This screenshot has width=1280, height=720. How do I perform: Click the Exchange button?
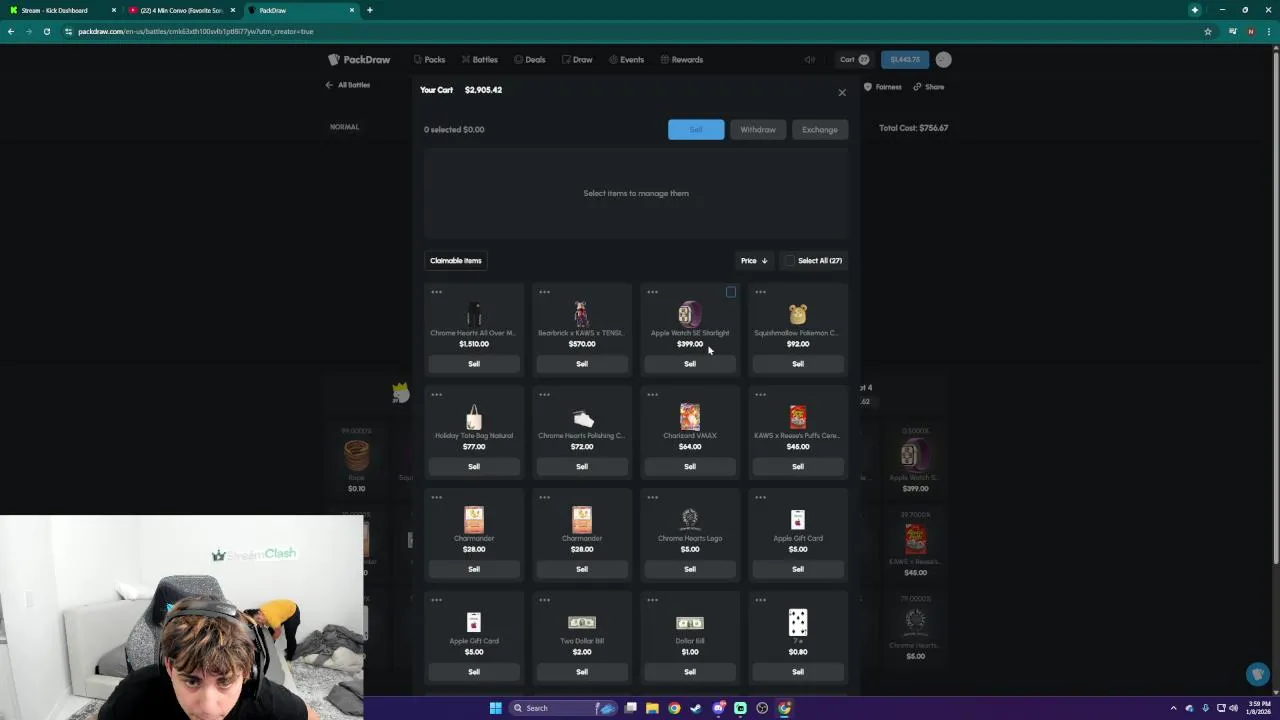point(820,129)
